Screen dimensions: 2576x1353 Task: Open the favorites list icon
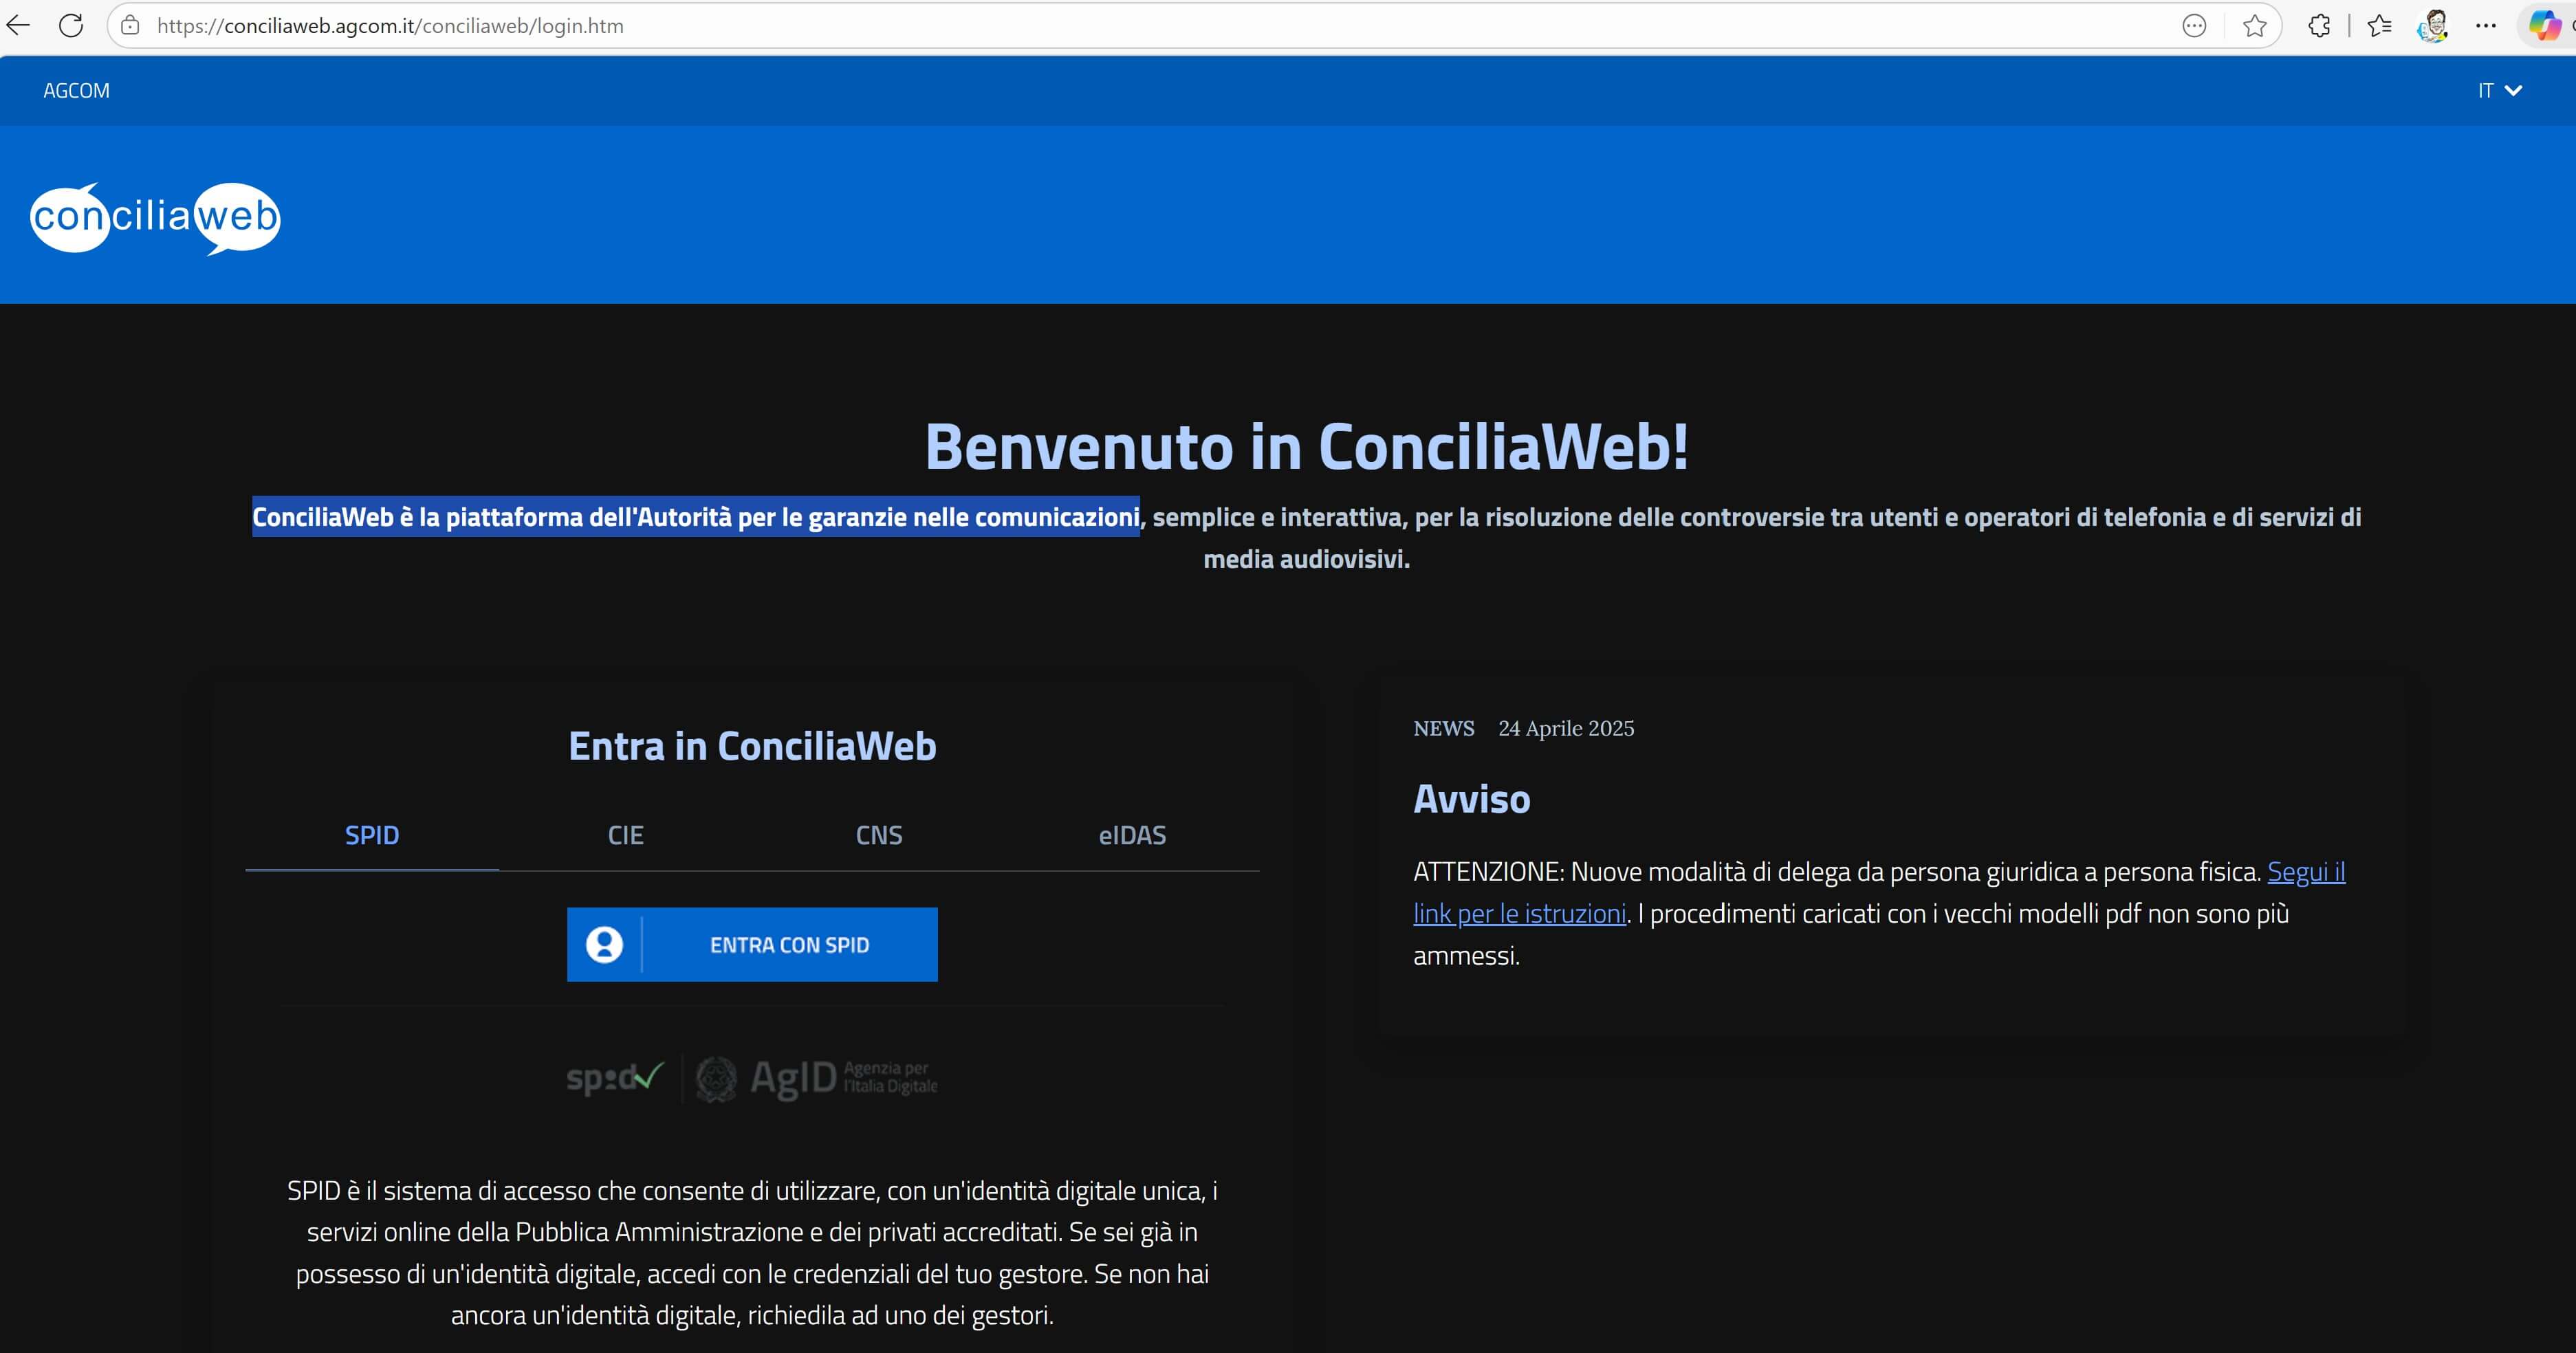[2380, 26]
